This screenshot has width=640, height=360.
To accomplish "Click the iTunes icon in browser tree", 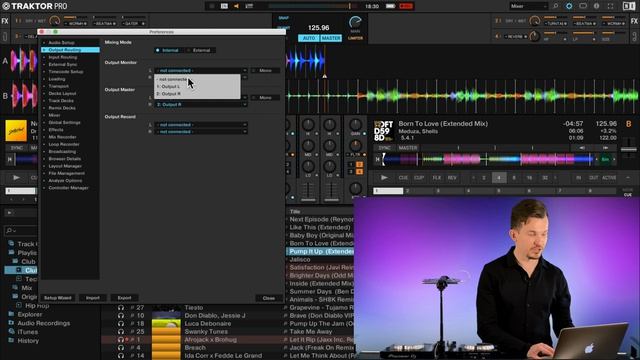I will (x=11, y=332).
